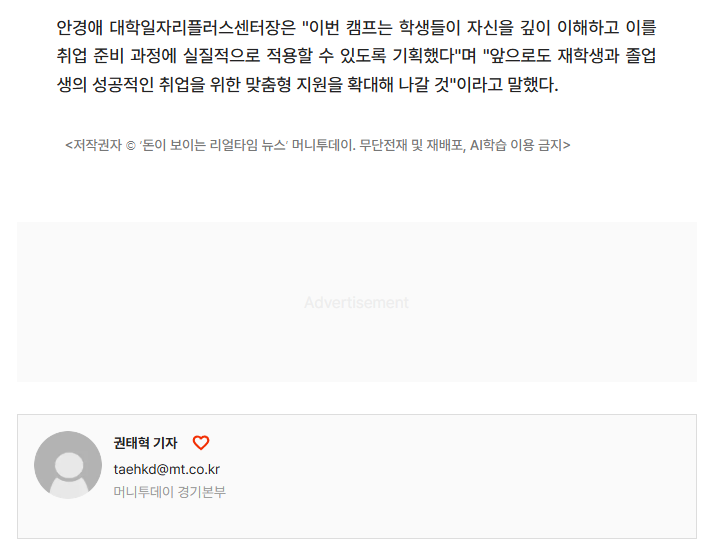Click the © symbol in copyright line
Image resolution: width=715 pixels, height=555 pixels.
(x=130, y=146)
